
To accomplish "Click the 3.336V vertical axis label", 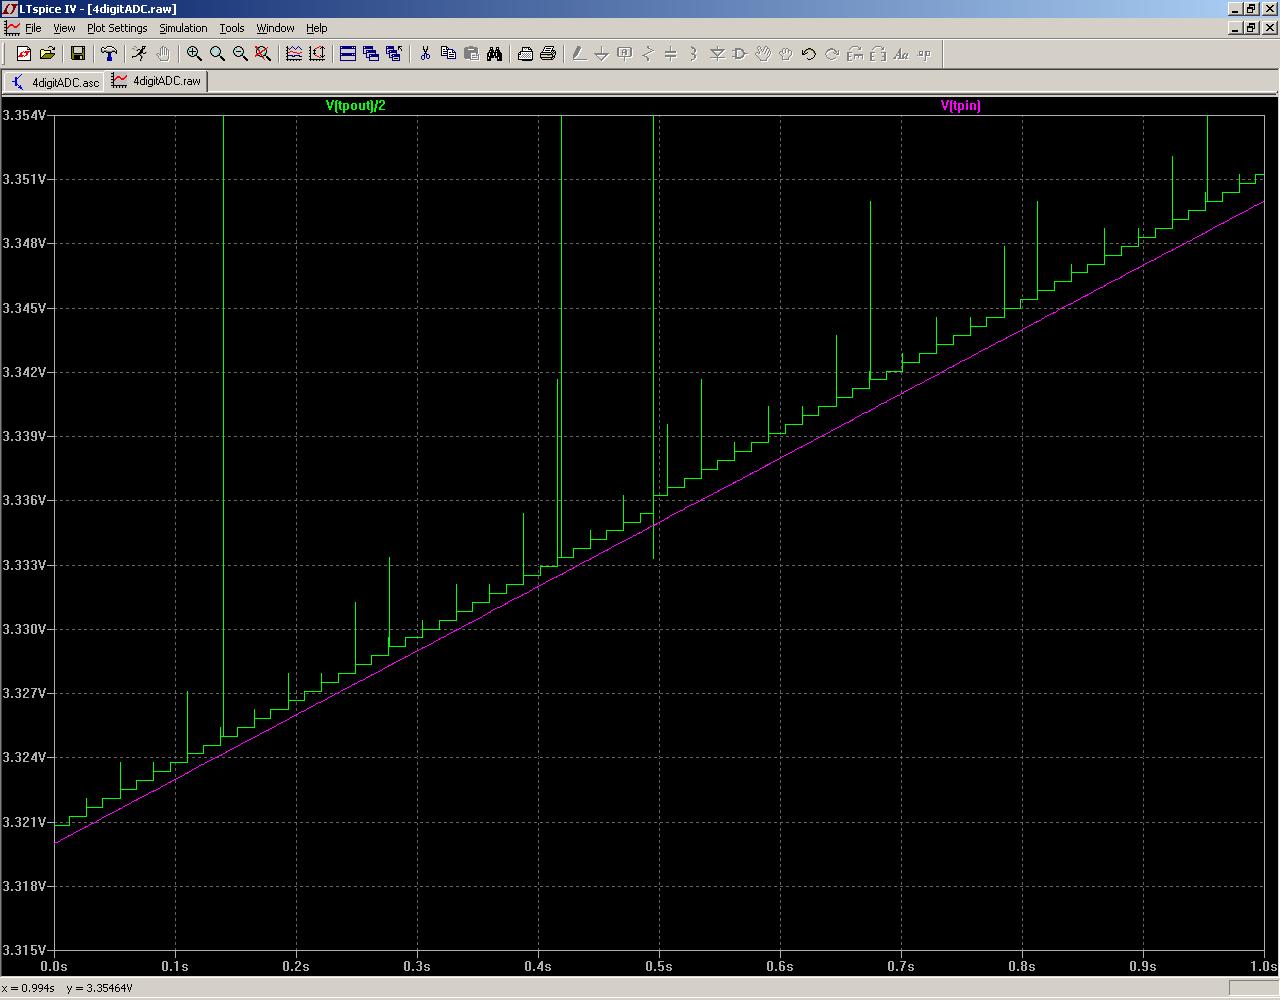I will click(24, 500).
